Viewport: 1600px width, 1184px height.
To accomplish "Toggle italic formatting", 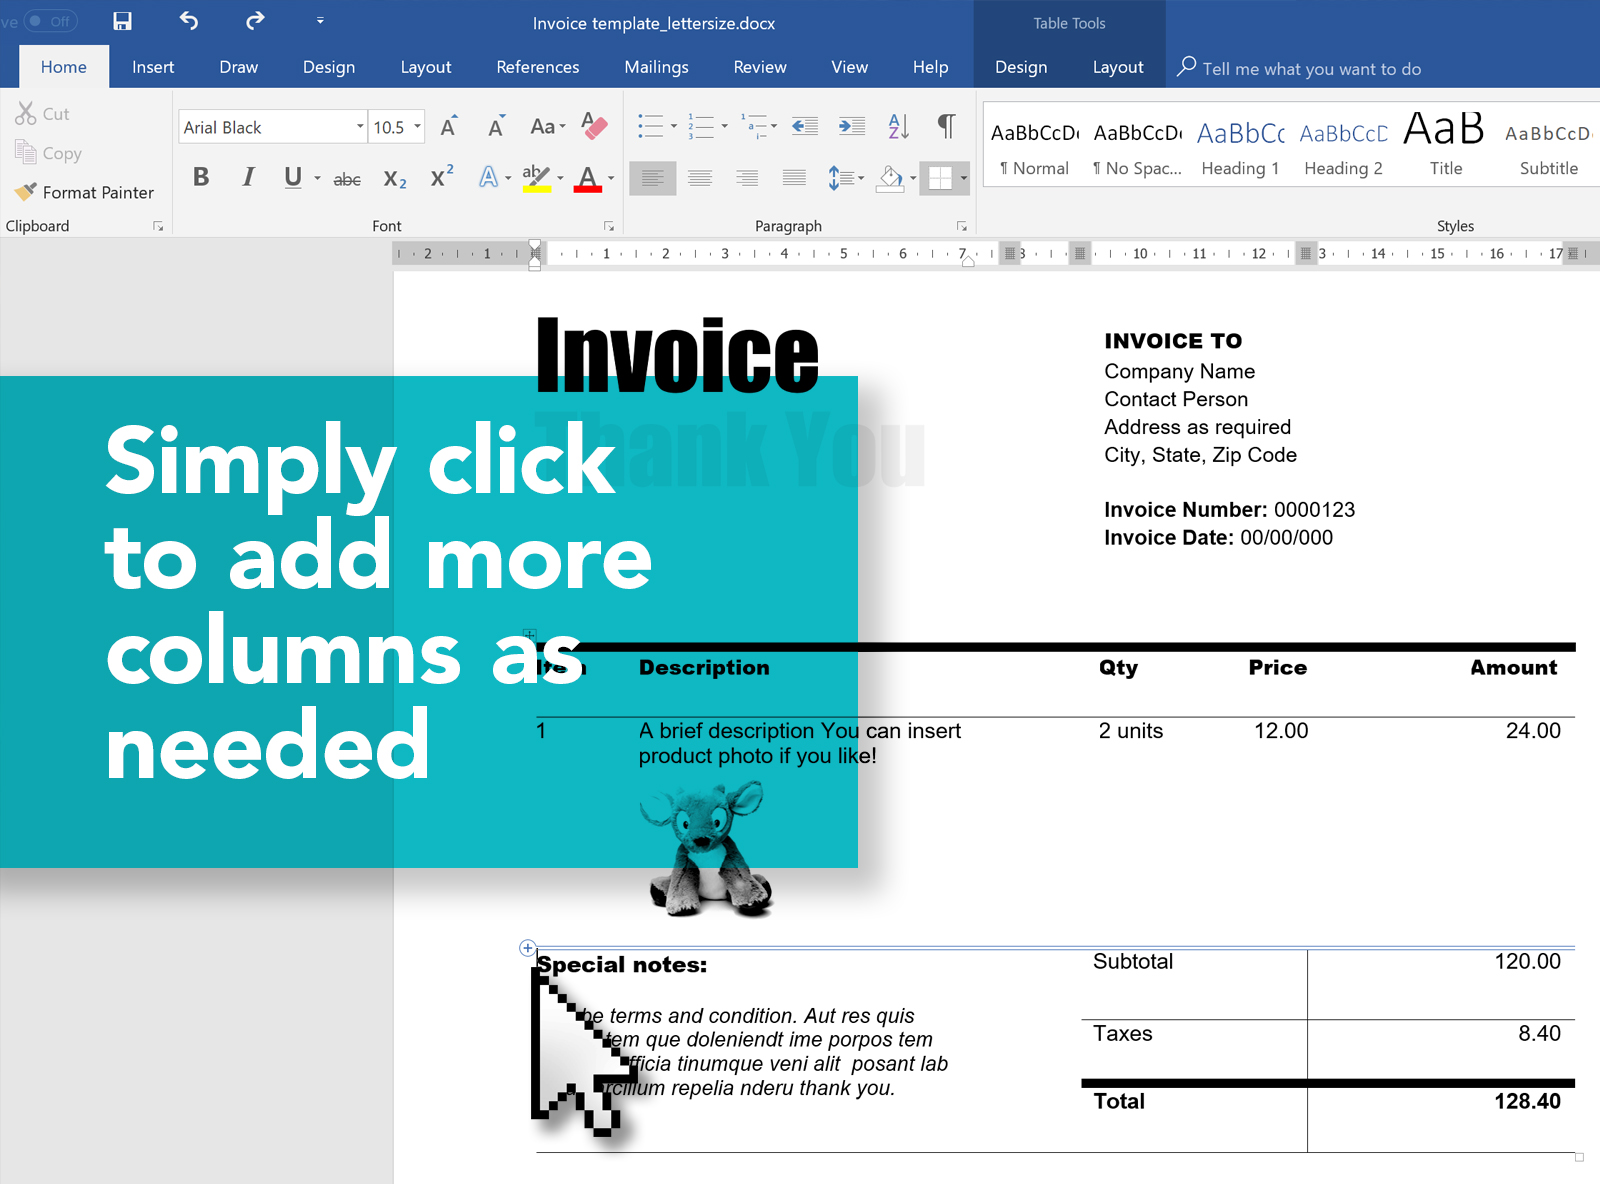I will click(248, 177).
